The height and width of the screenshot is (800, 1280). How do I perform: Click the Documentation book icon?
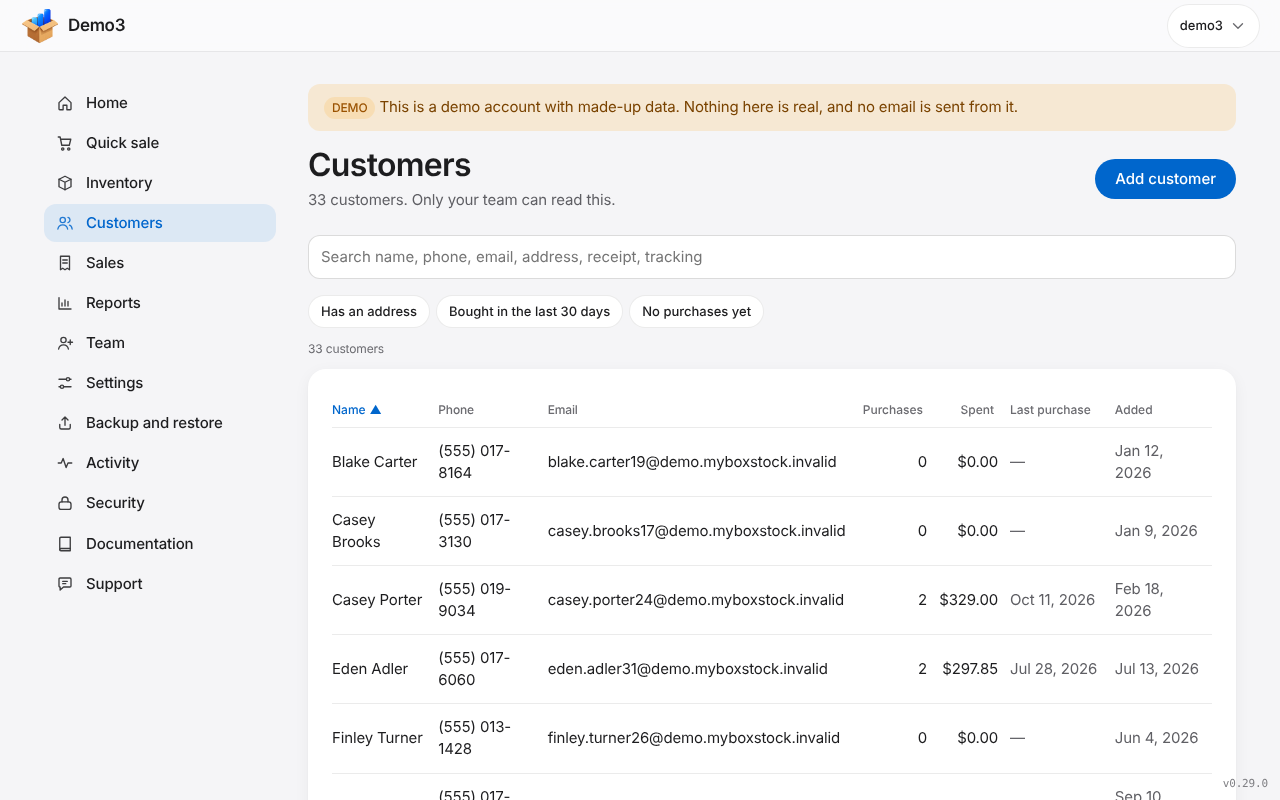click(x=65, y=544)
